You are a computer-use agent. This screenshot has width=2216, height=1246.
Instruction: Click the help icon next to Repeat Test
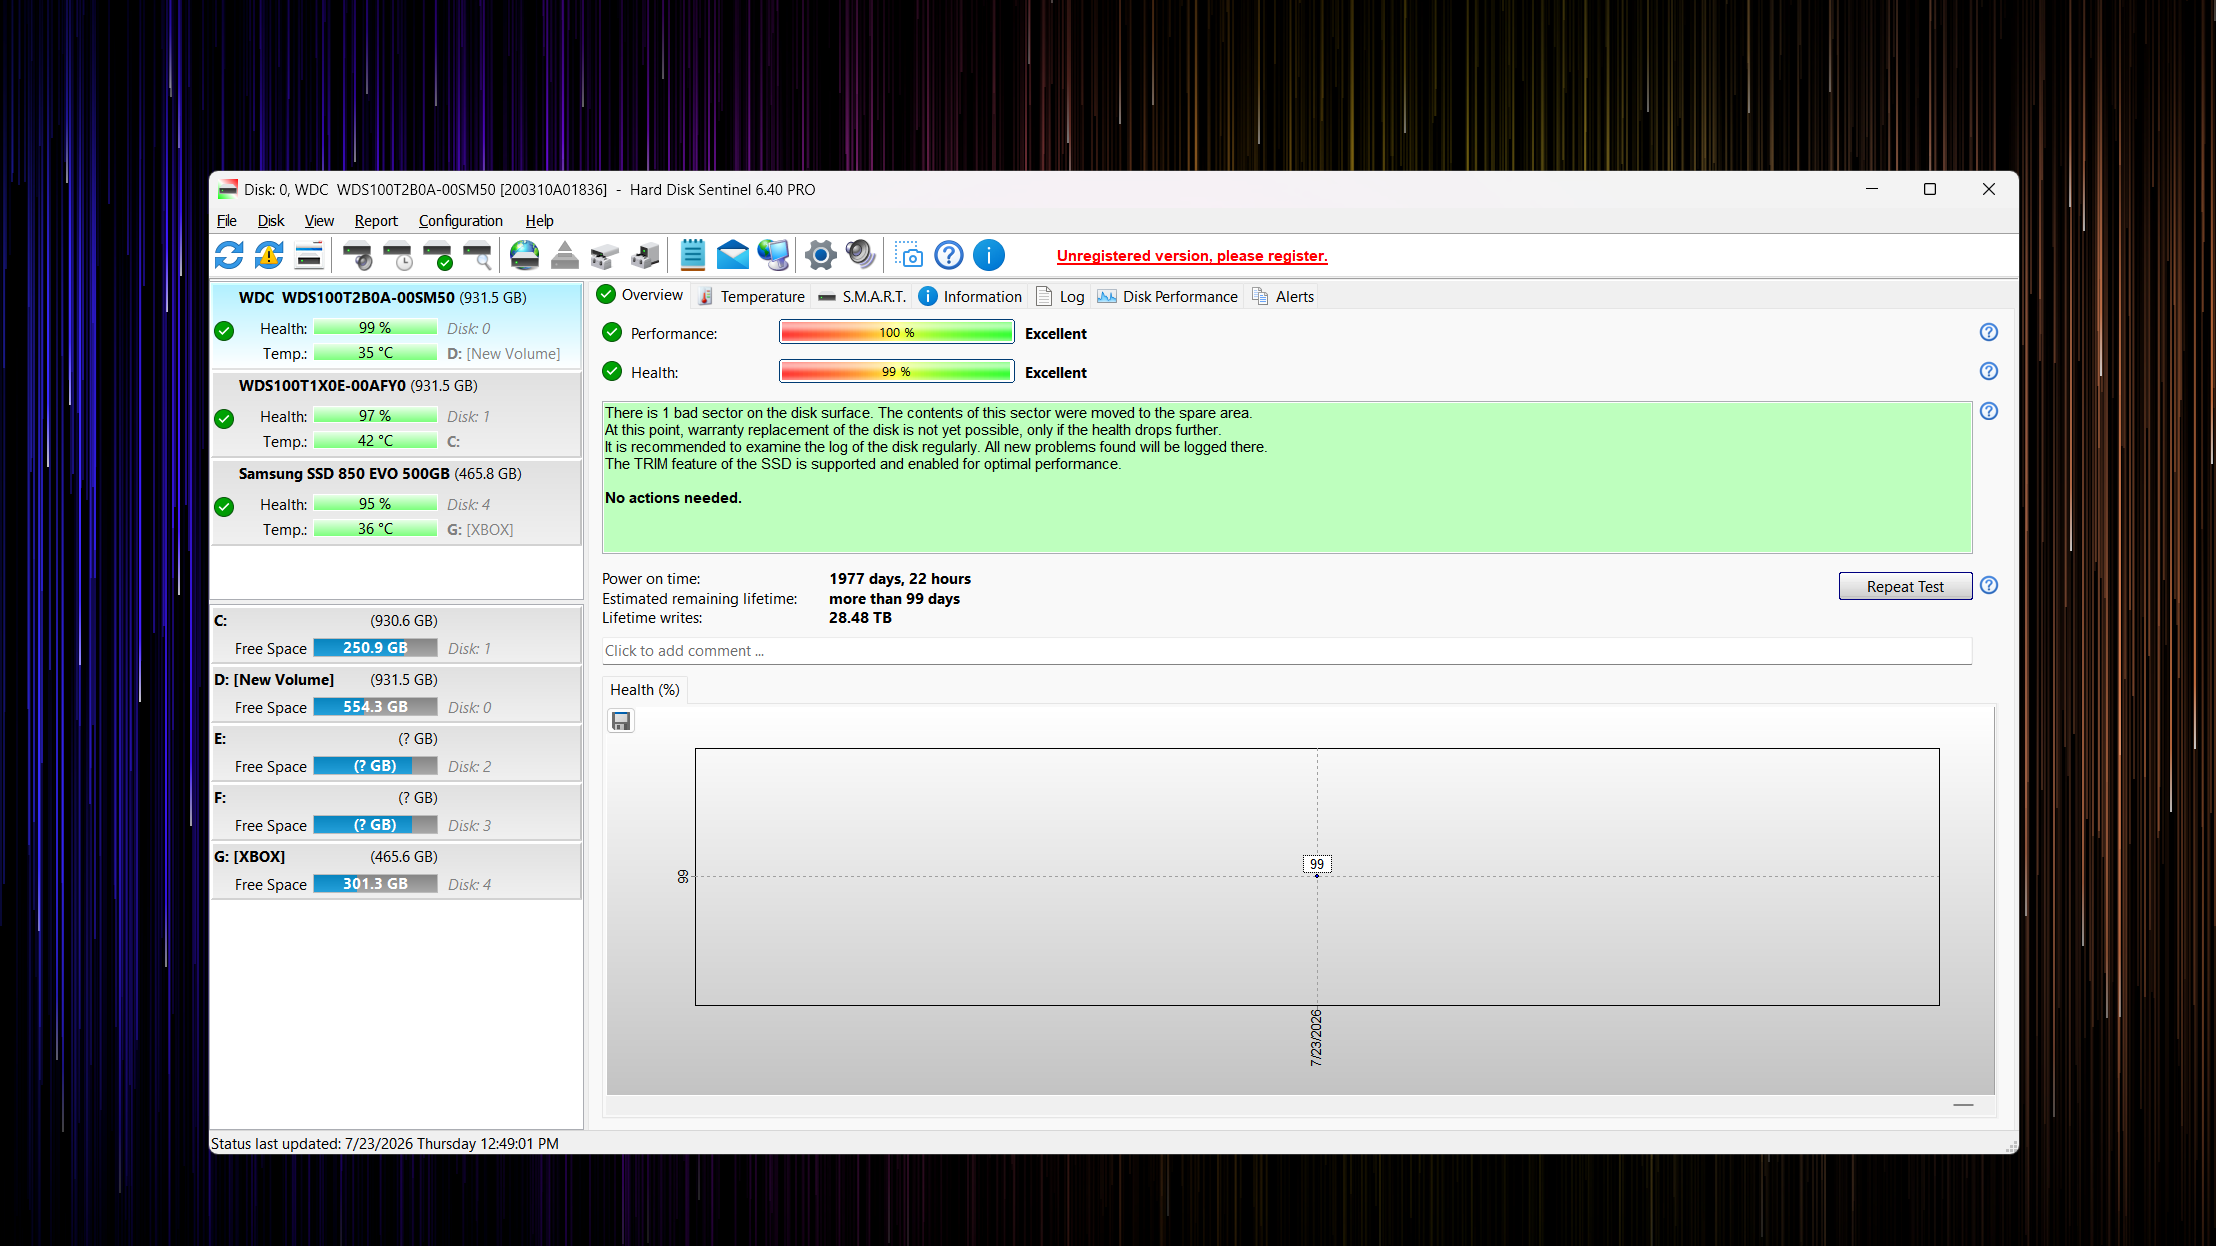(1988, 585)
